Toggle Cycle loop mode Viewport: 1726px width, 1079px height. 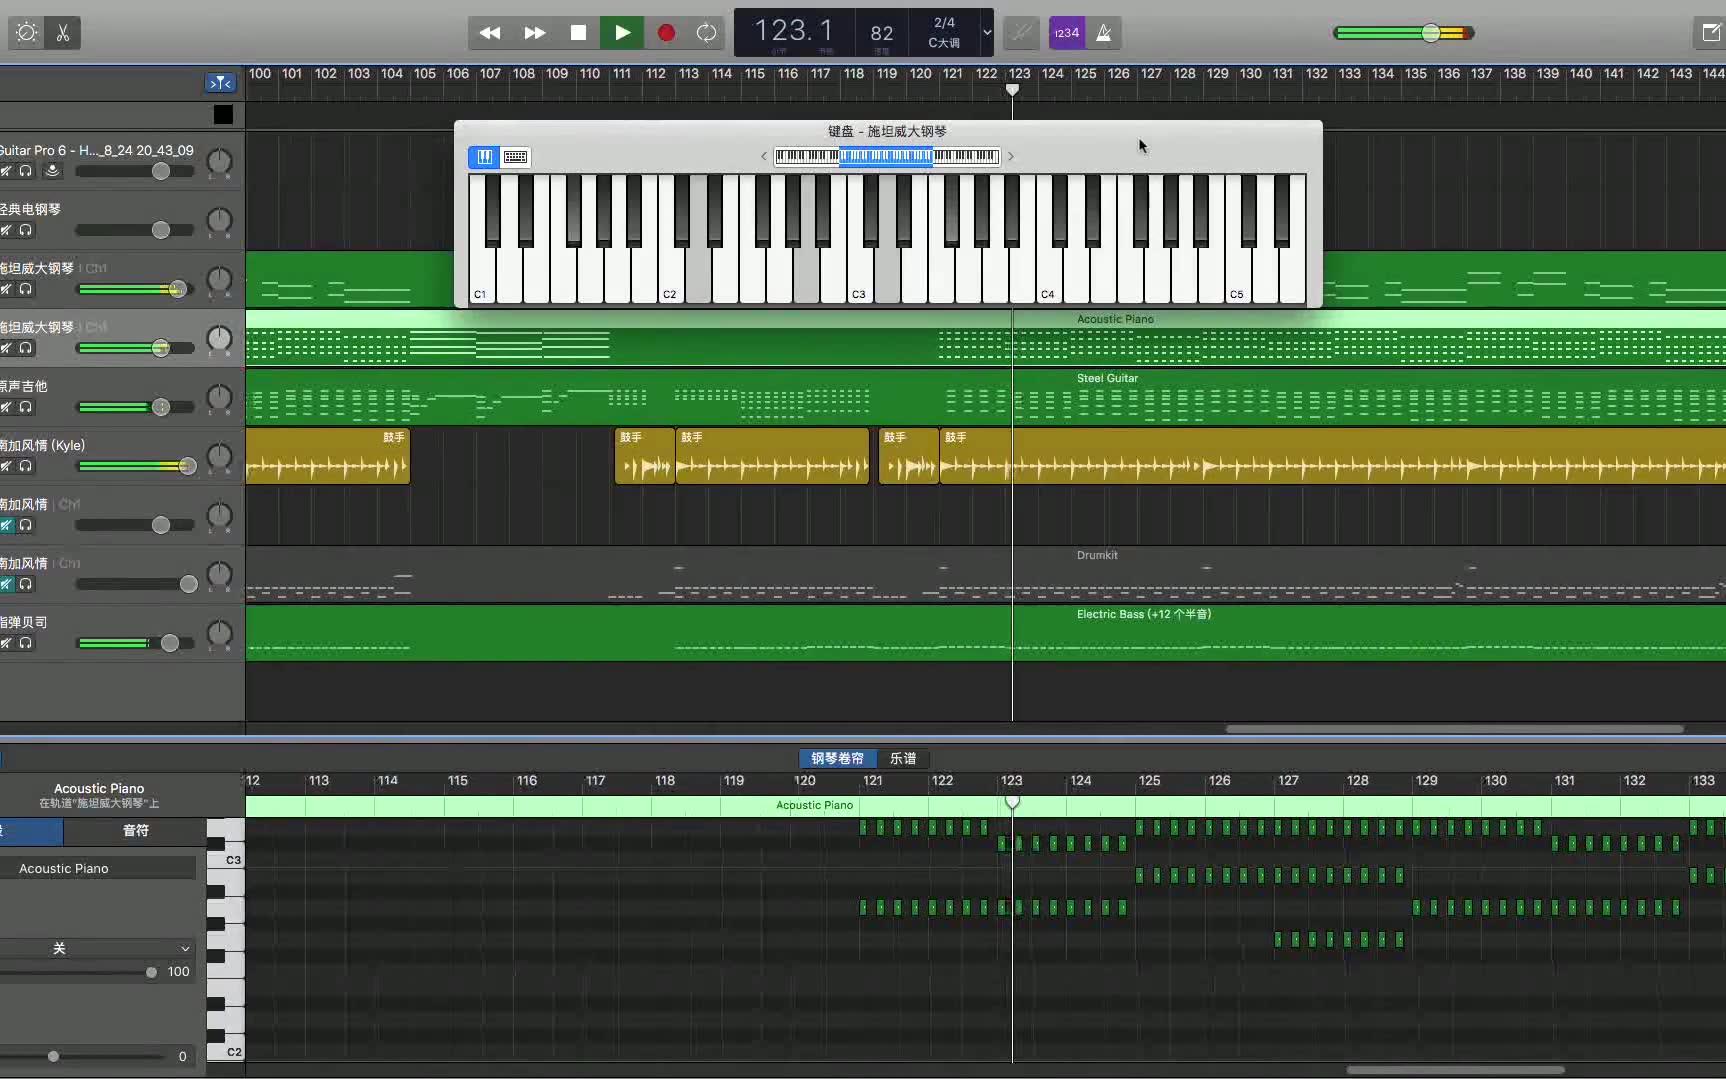706,33
